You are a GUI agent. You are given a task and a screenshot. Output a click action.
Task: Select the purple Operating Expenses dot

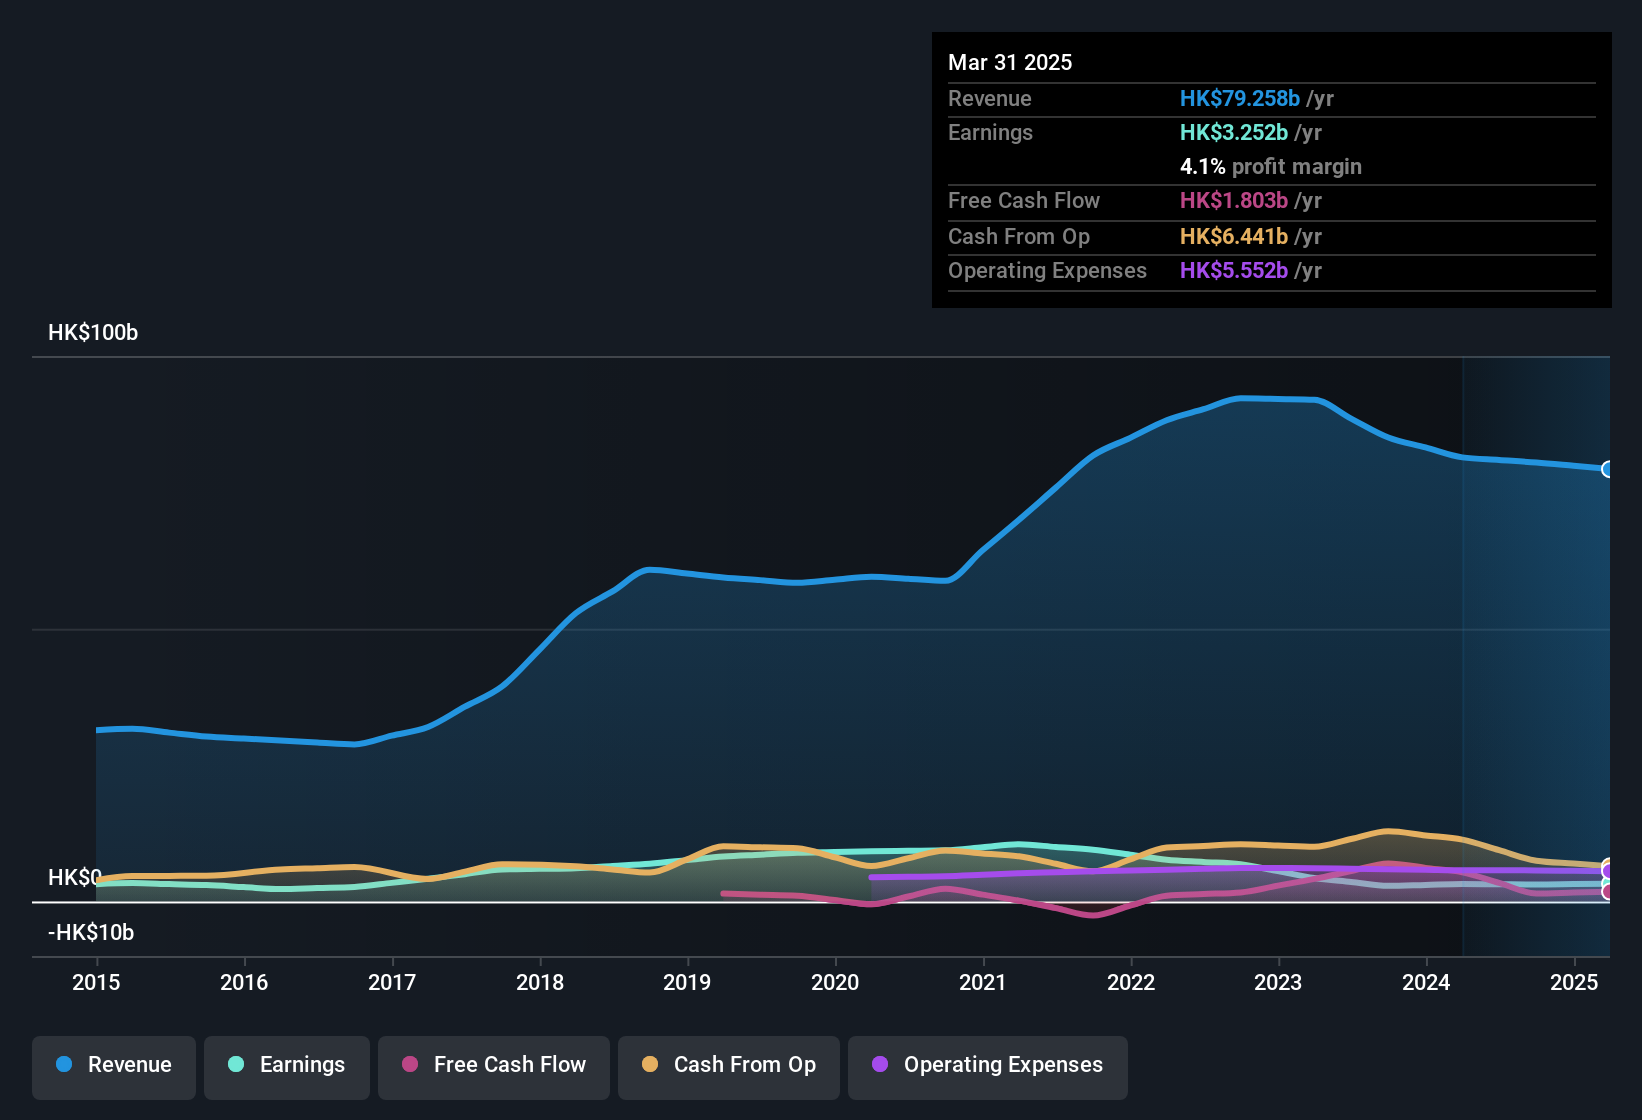click(x=879, y=1065)
